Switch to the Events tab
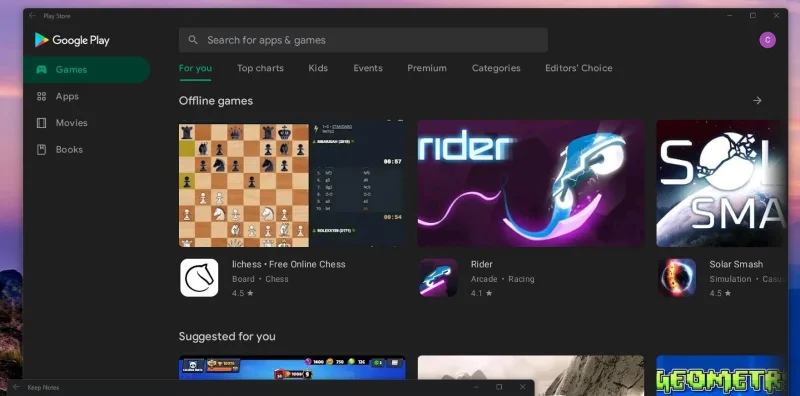 368,68
